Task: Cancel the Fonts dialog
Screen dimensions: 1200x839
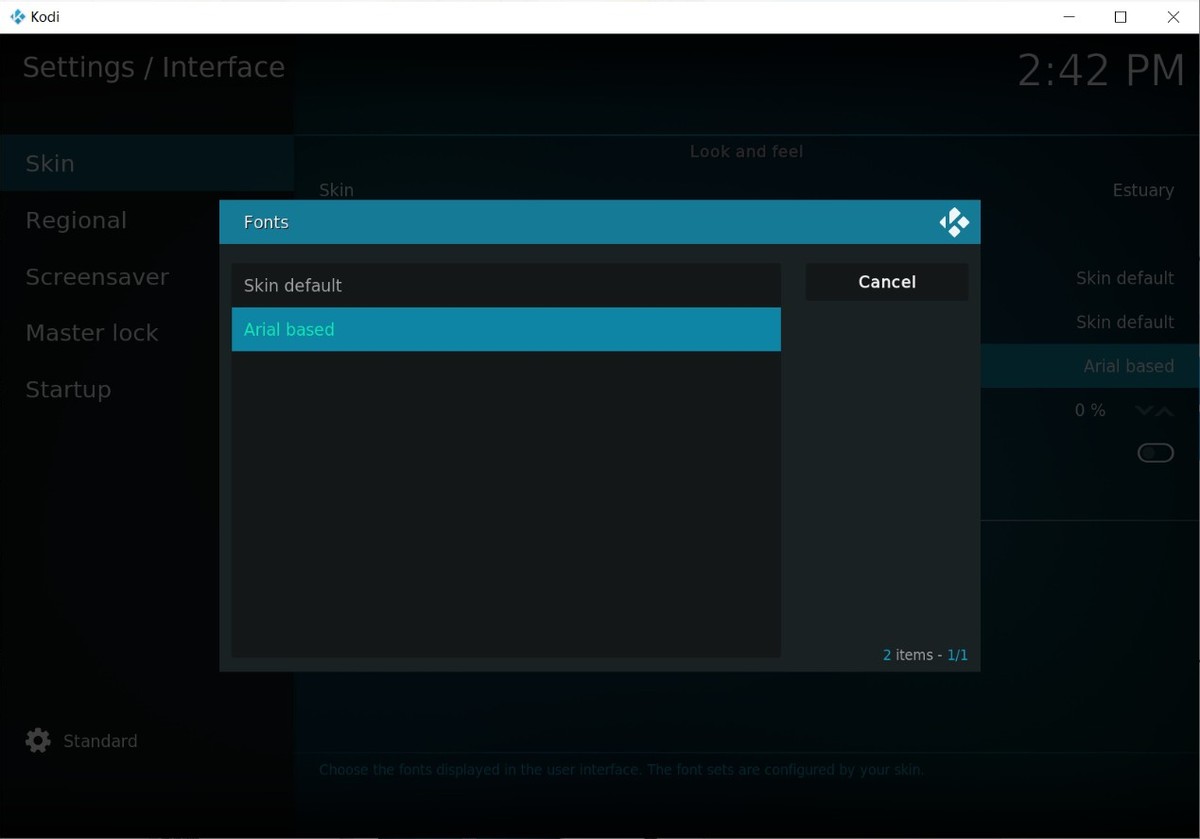Action: point(887,282)
